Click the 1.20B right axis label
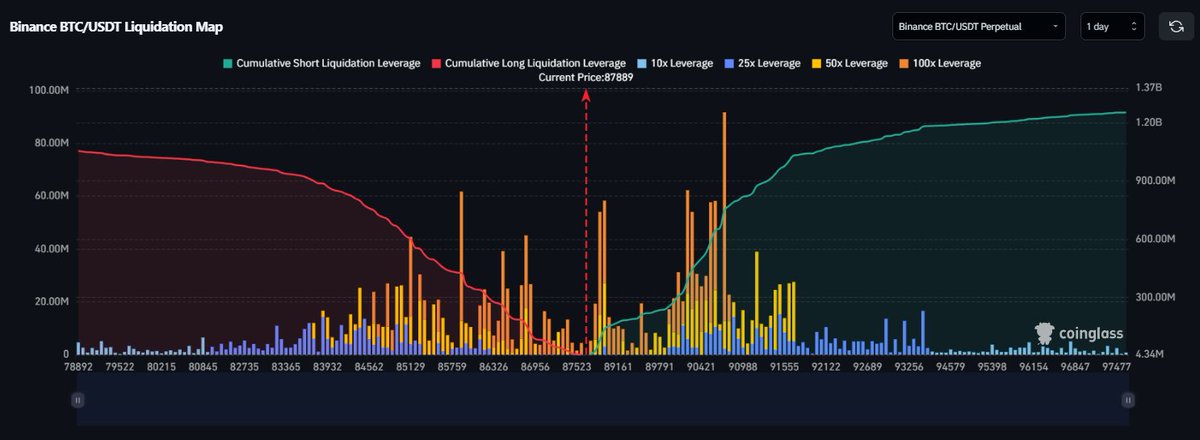 pos(1148,122)
